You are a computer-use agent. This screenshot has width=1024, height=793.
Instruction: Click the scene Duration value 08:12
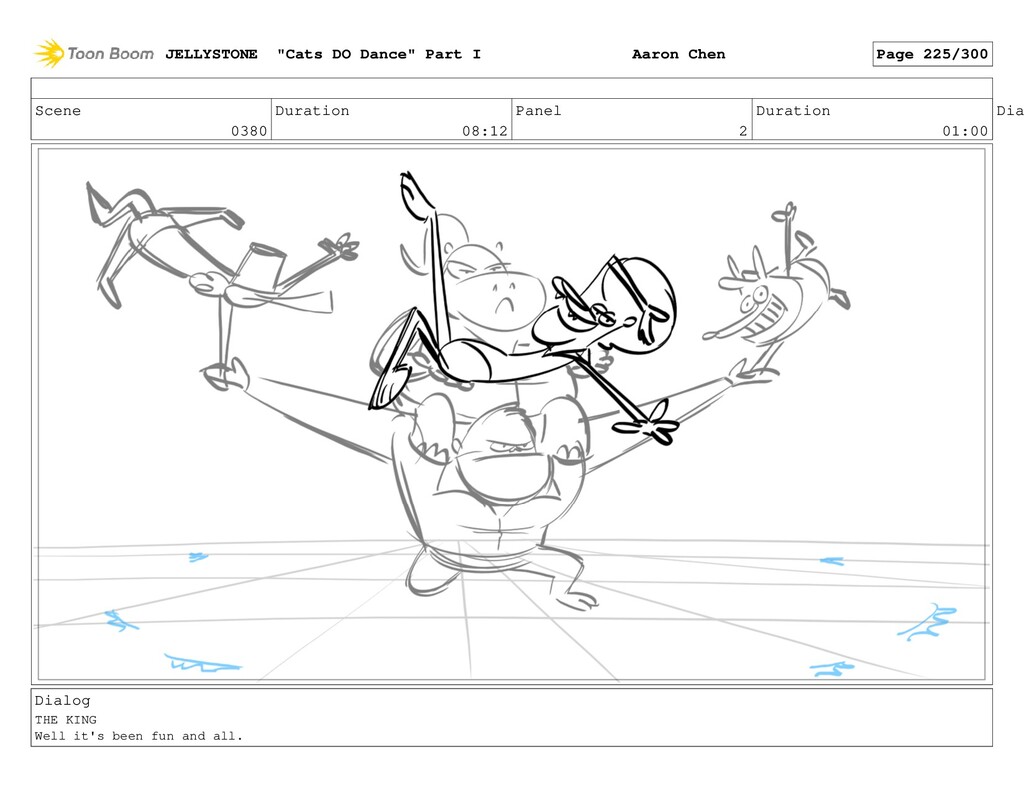(485, 131)
